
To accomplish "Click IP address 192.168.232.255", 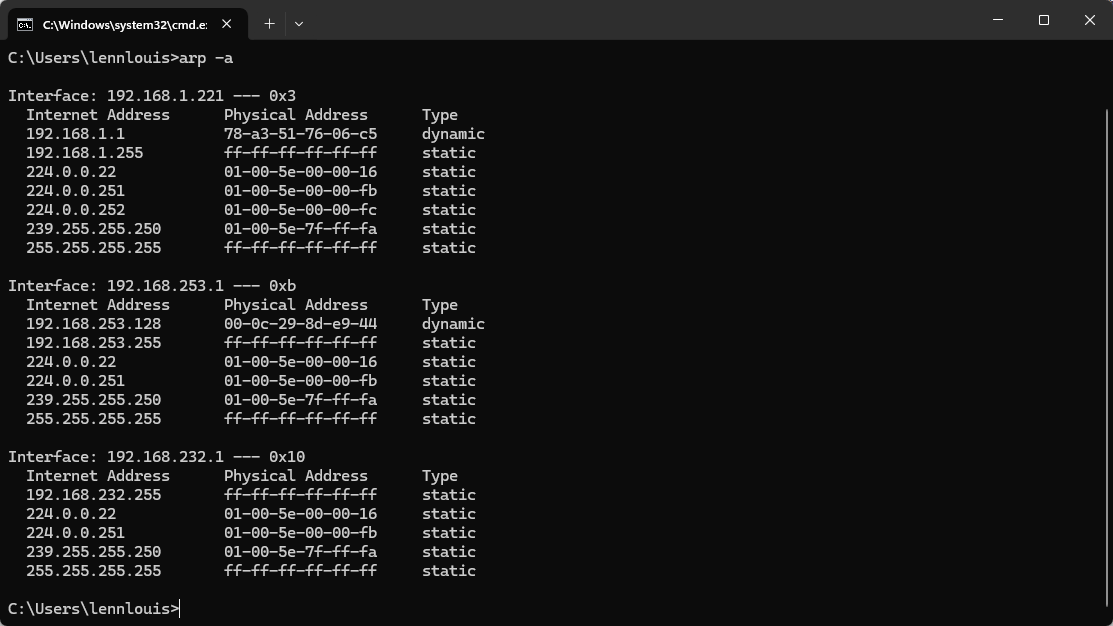I will [94, 495].
